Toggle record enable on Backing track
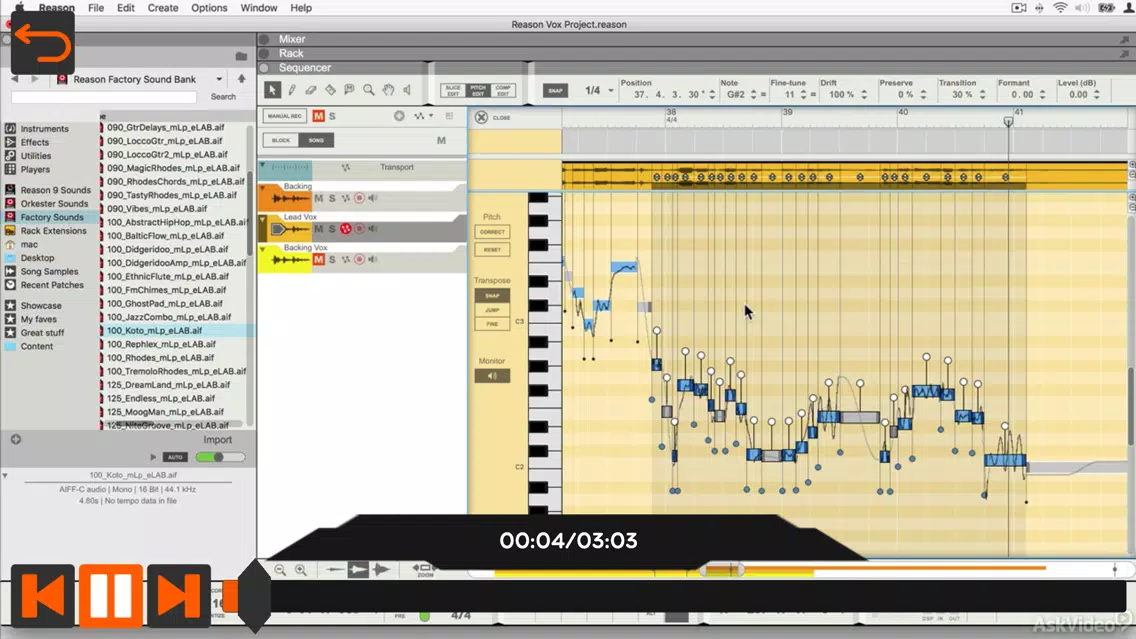Screen dimensions: 1136x639 tap(359, 198)
